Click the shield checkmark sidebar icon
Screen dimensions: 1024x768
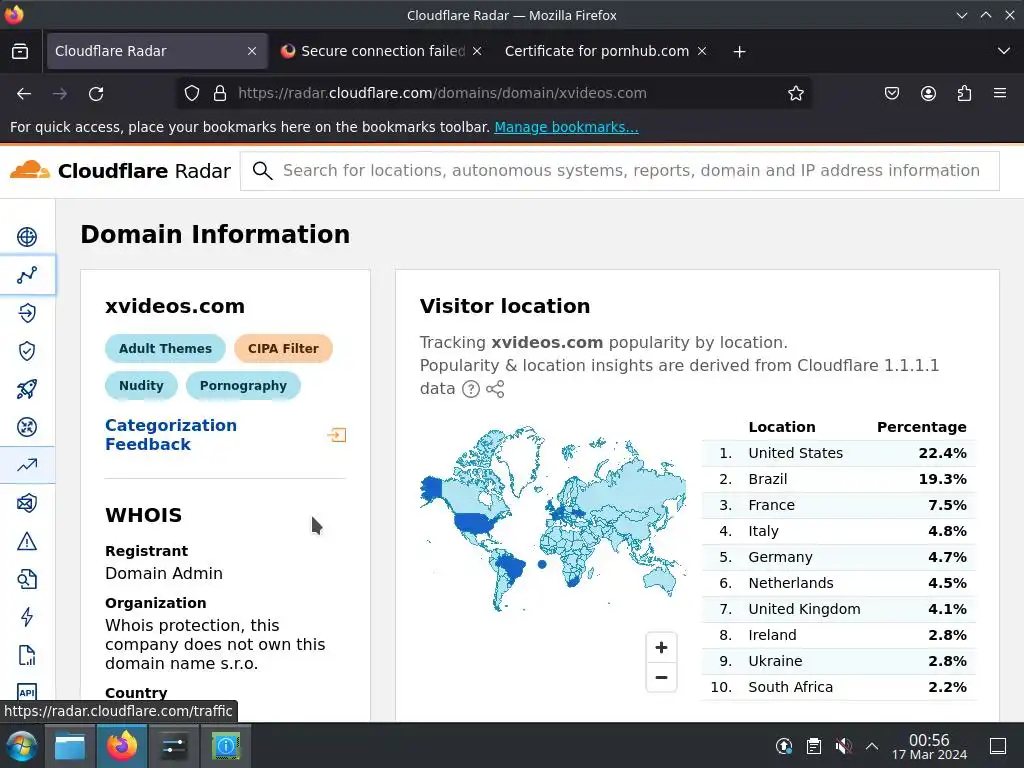(27, 351)
